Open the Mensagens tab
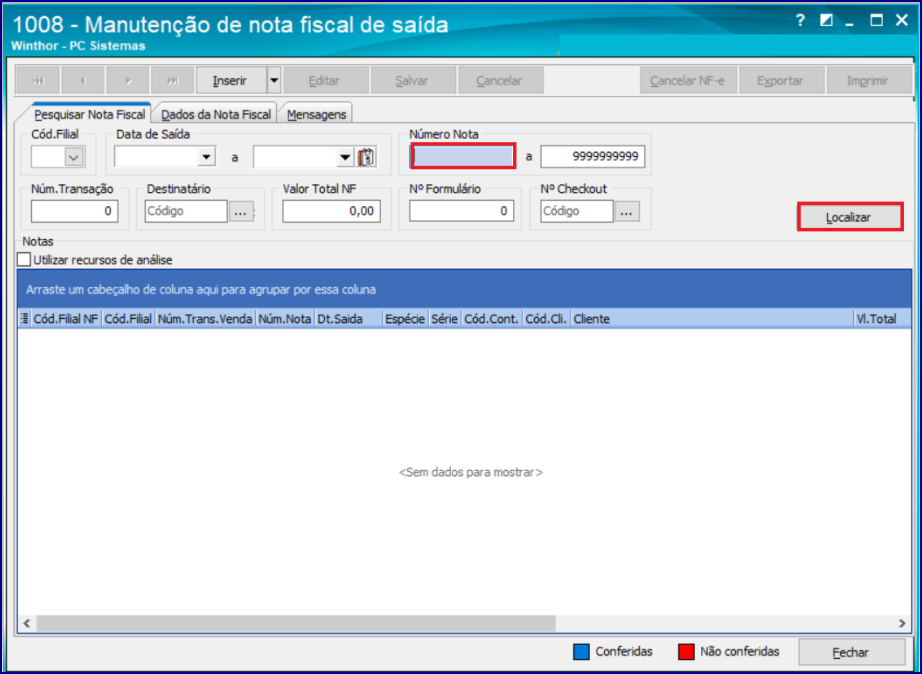 click(x=316, y=114)
